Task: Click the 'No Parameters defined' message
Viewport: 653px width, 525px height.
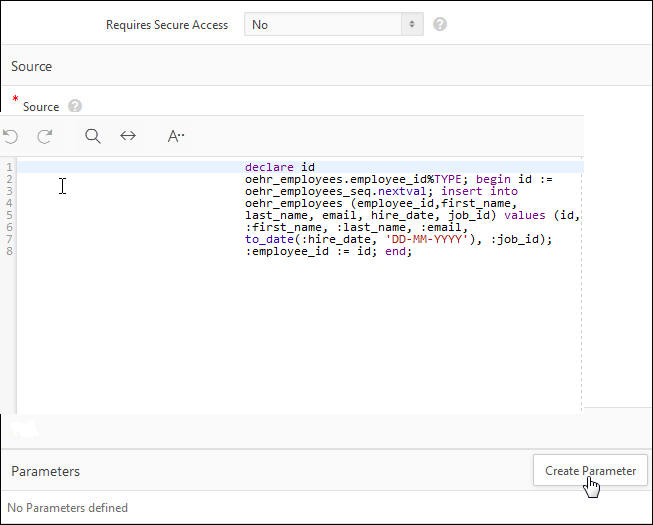Action: [x=68, y=508]
